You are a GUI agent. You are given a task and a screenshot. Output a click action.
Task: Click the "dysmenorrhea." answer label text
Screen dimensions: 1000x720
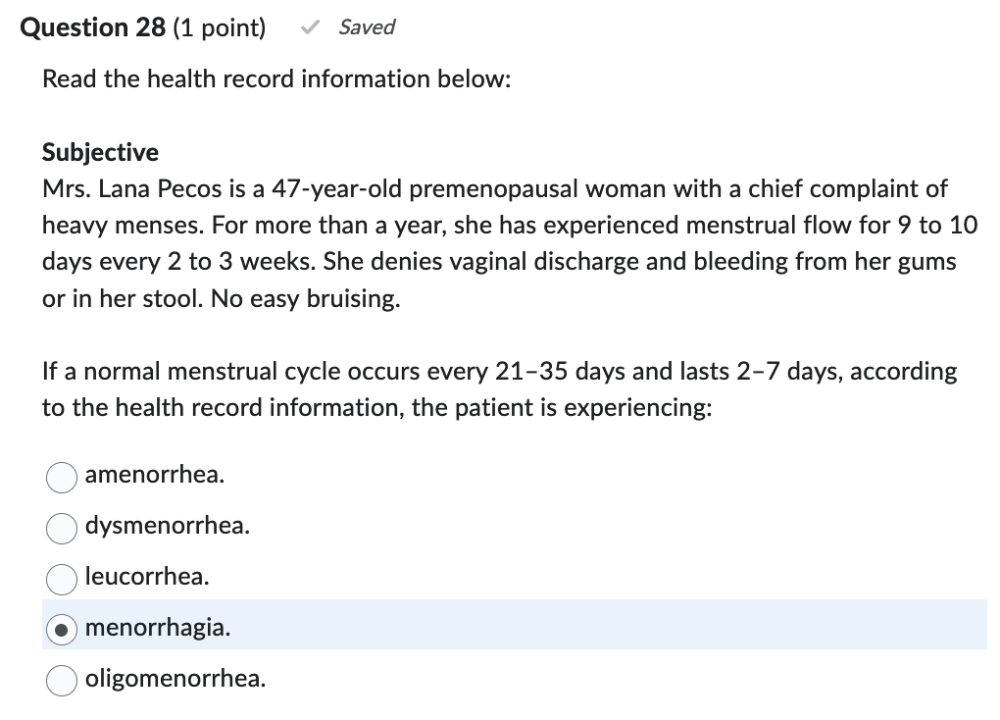[x=168, y=526]
